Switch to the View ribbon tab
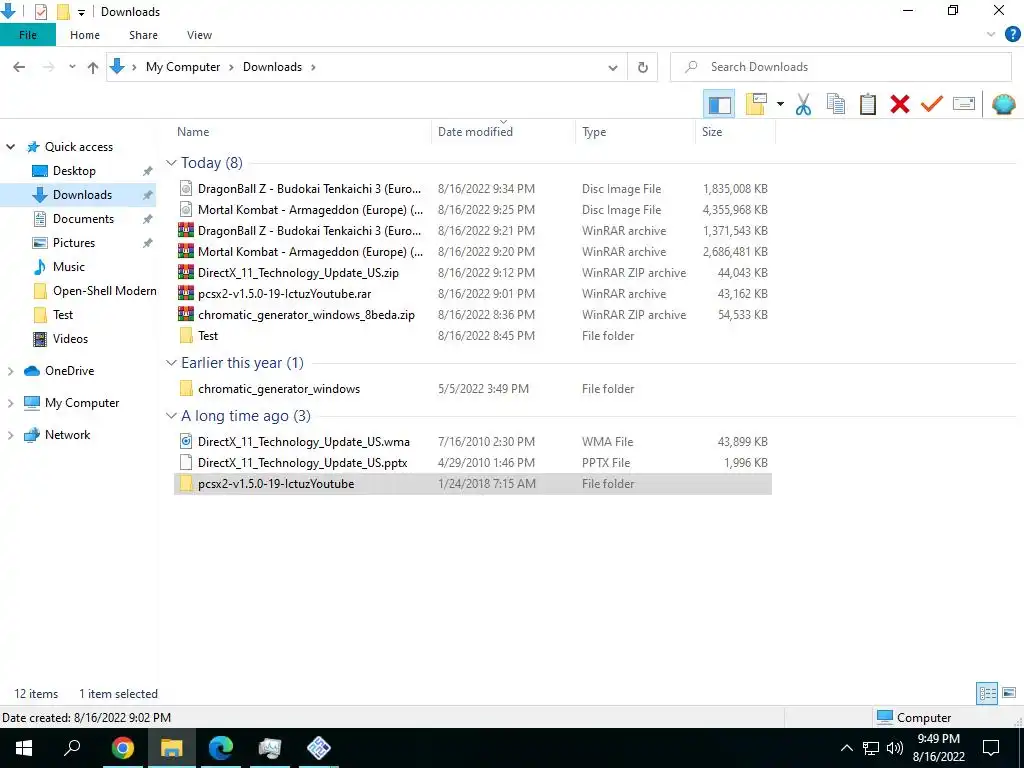Image resolution: width=1024 pixels, height=768 pixels. (x=199, y=35)
